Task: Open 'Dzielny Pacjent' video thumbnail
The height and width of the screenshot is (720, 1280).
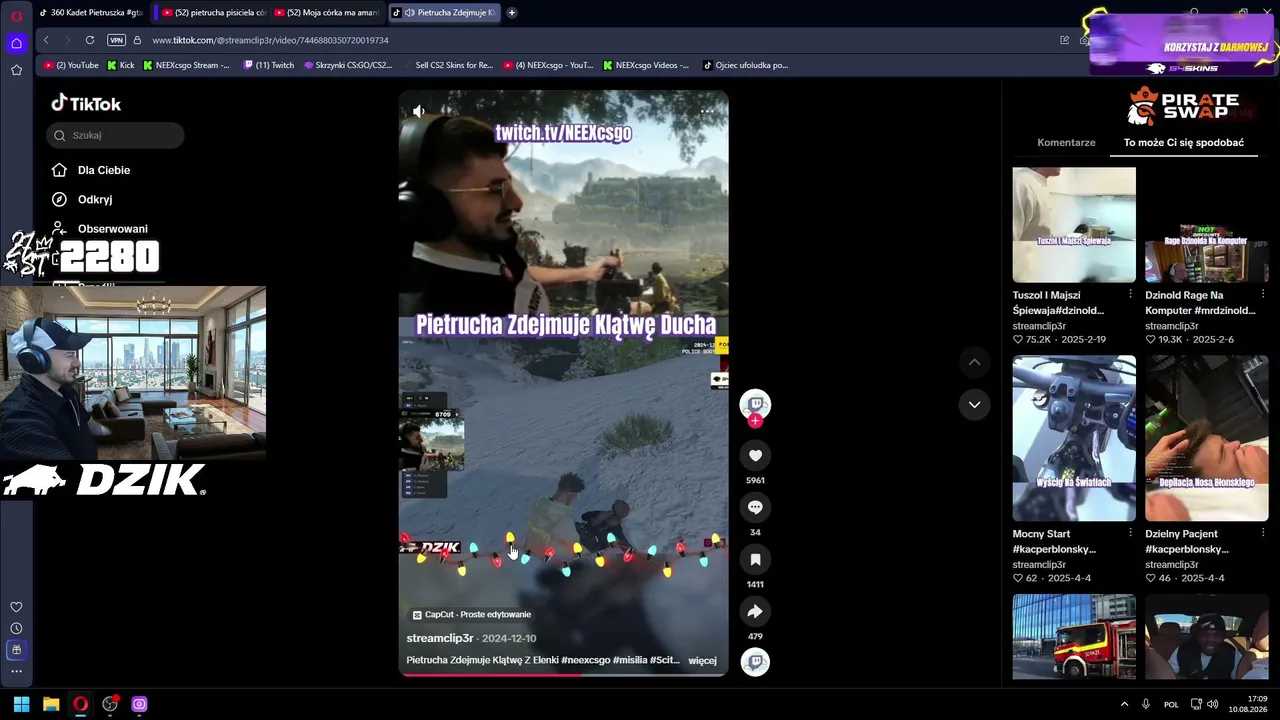Action: click(1207, 438)
